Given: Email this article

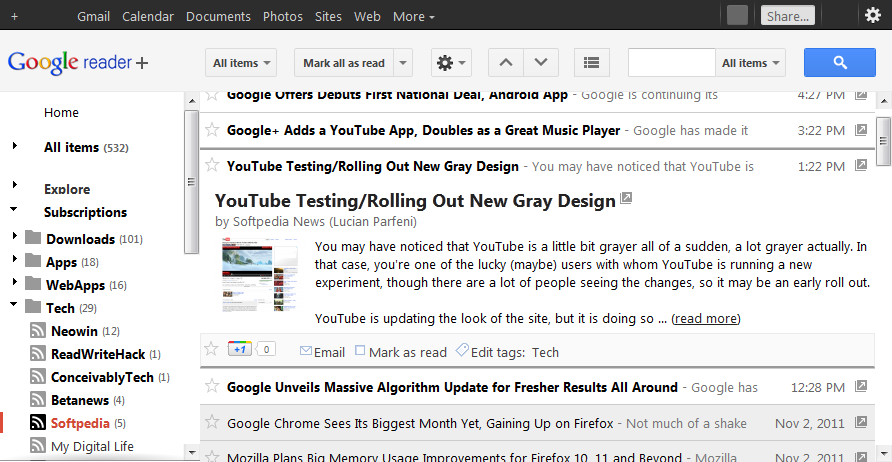Looking at the screenshot, I should pos(322,352).
